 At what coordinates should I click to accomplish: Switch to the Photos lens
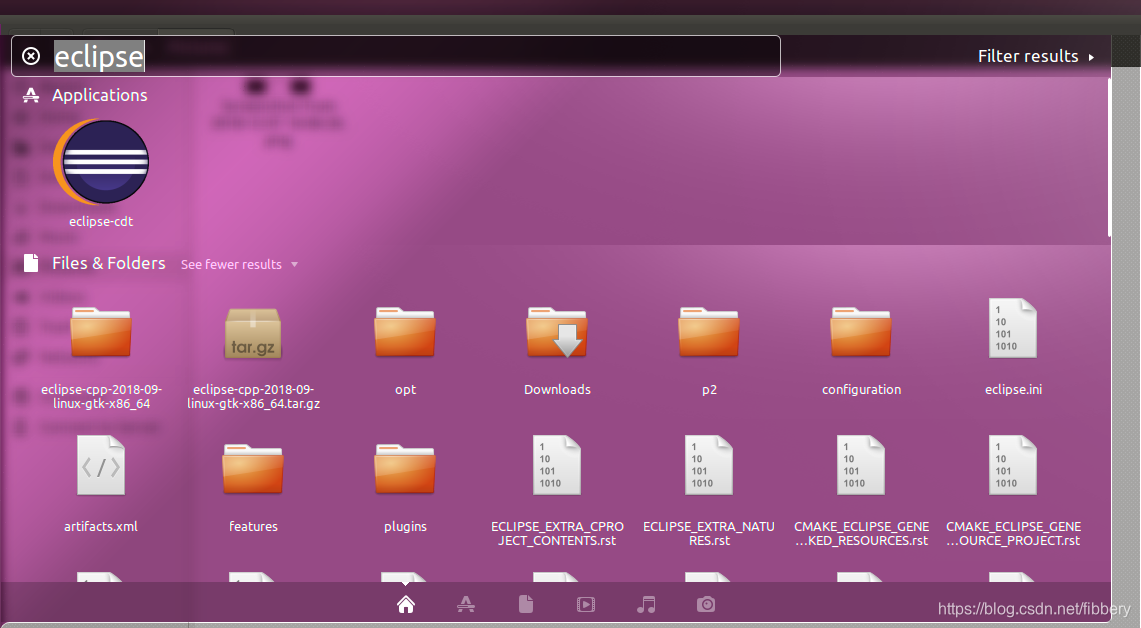[x=706, y=604]
